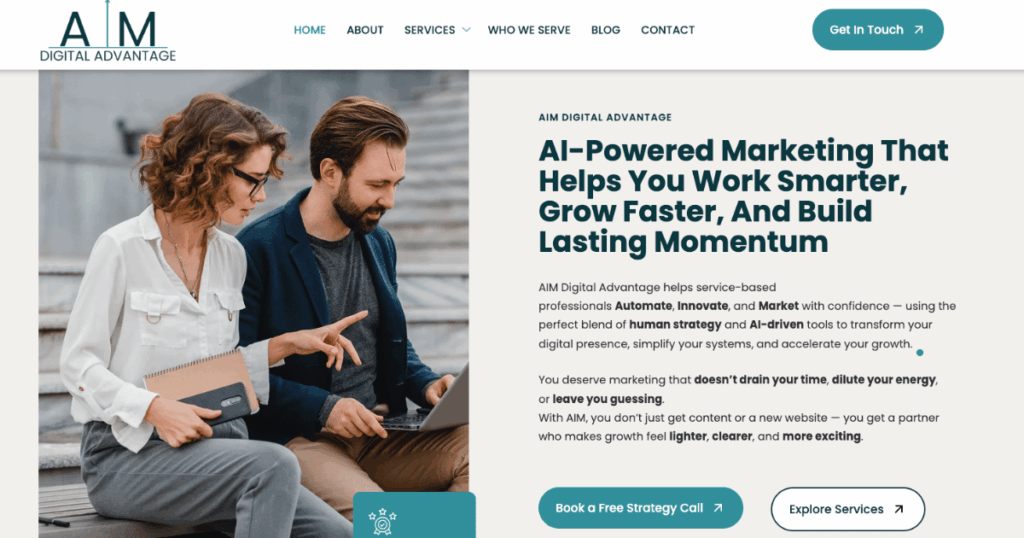Go to the HOME page link
1024x538 pixels.
(310, 30)
